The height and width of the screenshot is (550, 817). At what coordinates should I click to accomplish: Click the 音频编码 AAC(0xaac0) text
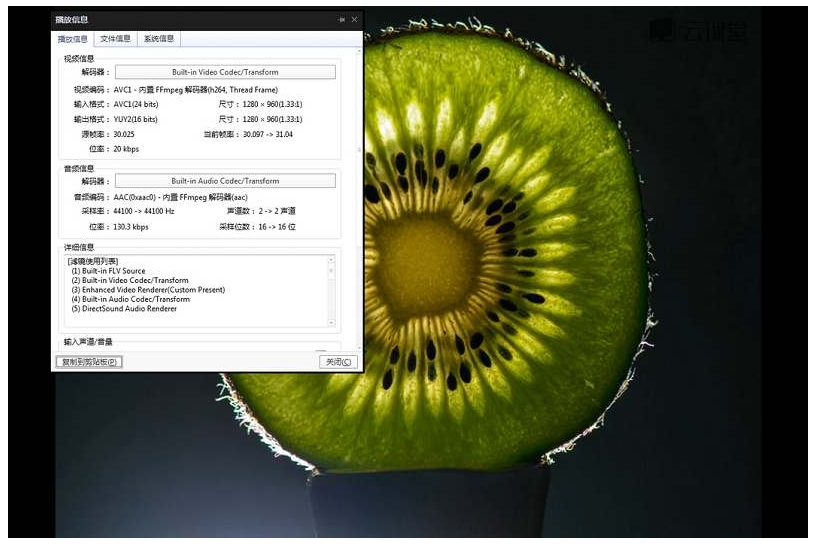[180, 197]
